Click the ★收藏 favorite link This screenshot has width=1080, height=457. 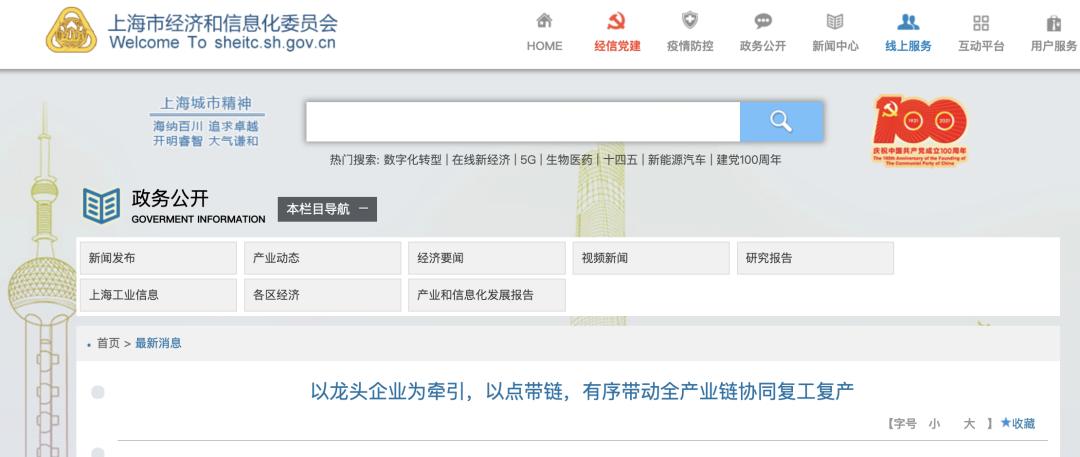[1018, 424]
